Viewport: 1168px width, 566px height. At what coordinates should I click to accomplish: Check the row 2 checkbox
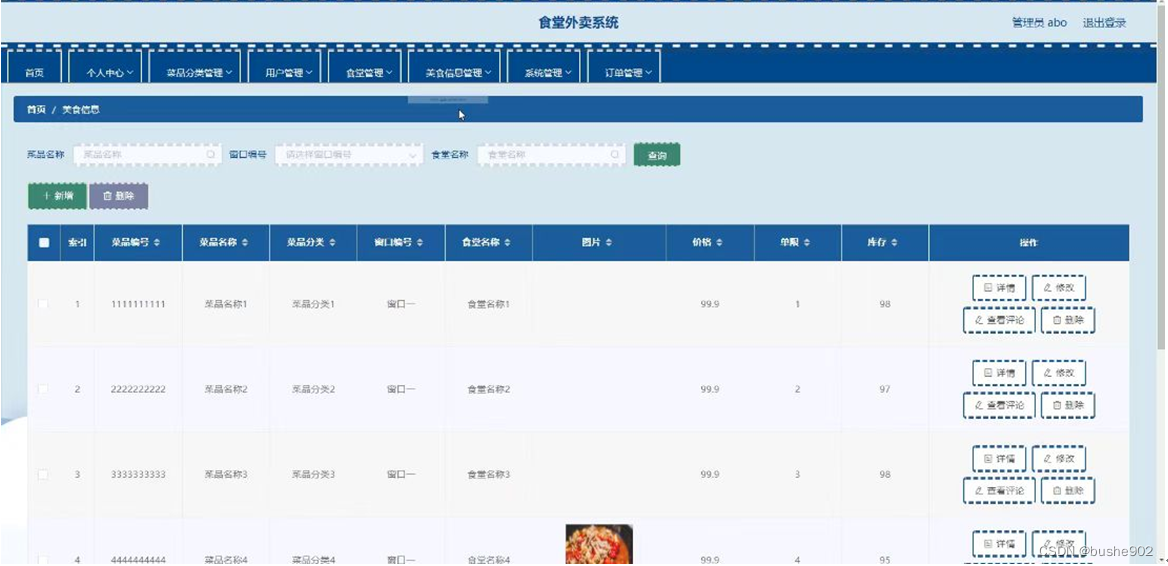pyautogui.click(x=43, y=389)
